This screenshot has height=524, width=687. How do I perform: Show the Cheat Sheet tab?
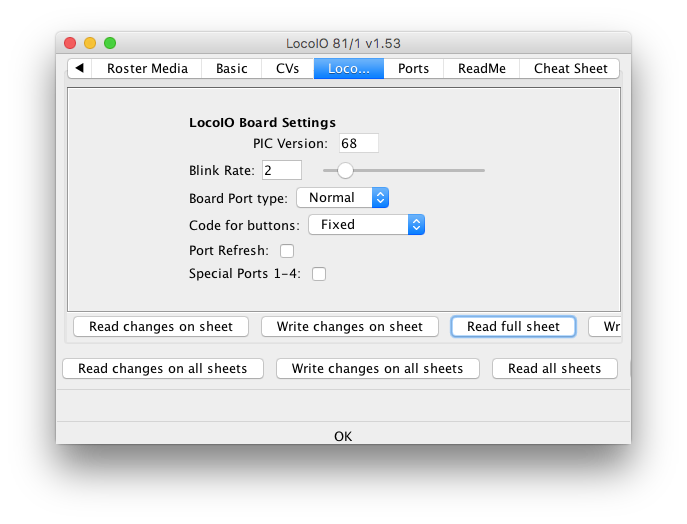(570, 69)
